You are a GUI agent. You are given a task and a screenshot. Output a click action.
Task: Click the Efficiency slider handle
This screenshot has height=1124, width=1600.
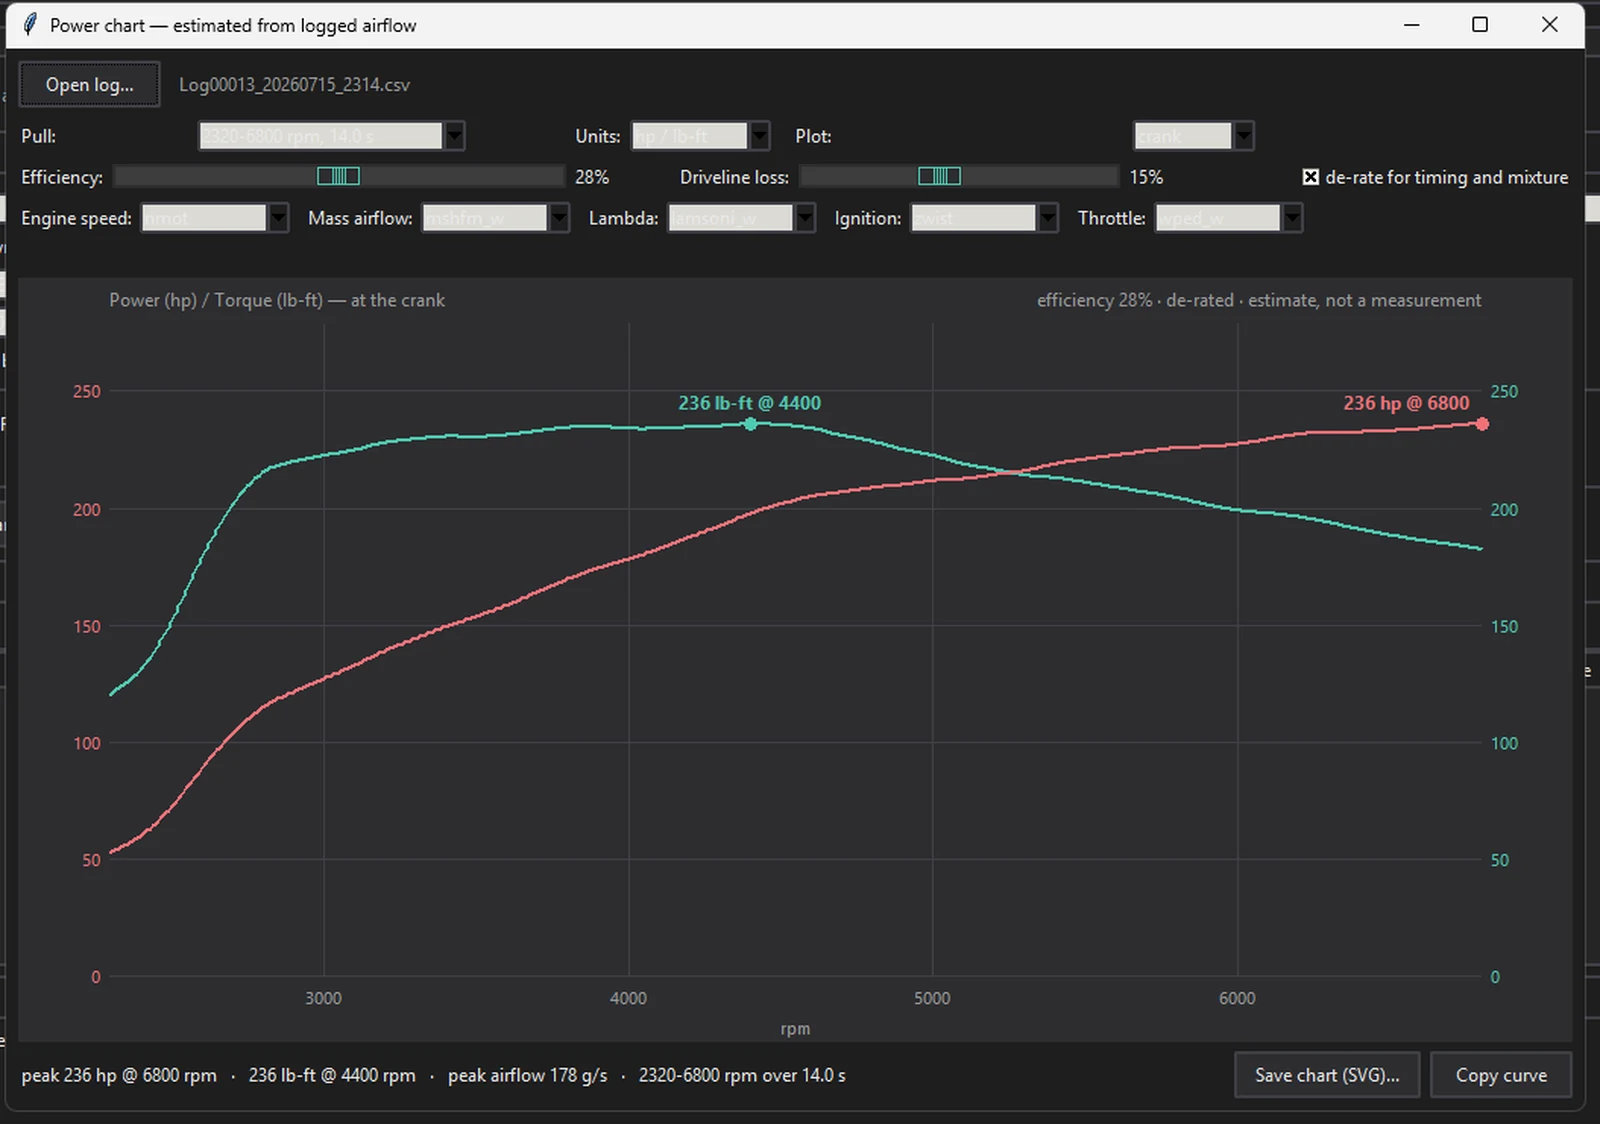pos(338,177)
